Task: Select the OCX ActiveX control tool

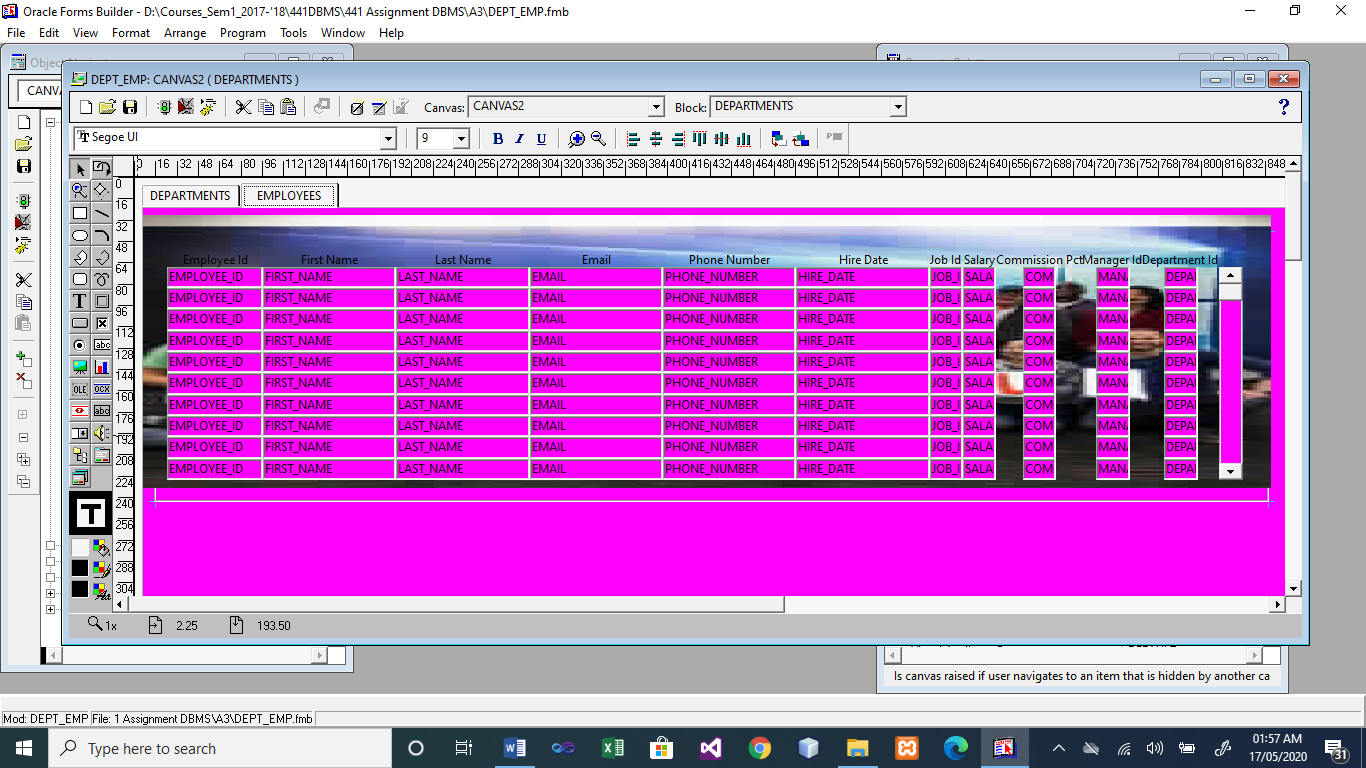Action: 102,389
